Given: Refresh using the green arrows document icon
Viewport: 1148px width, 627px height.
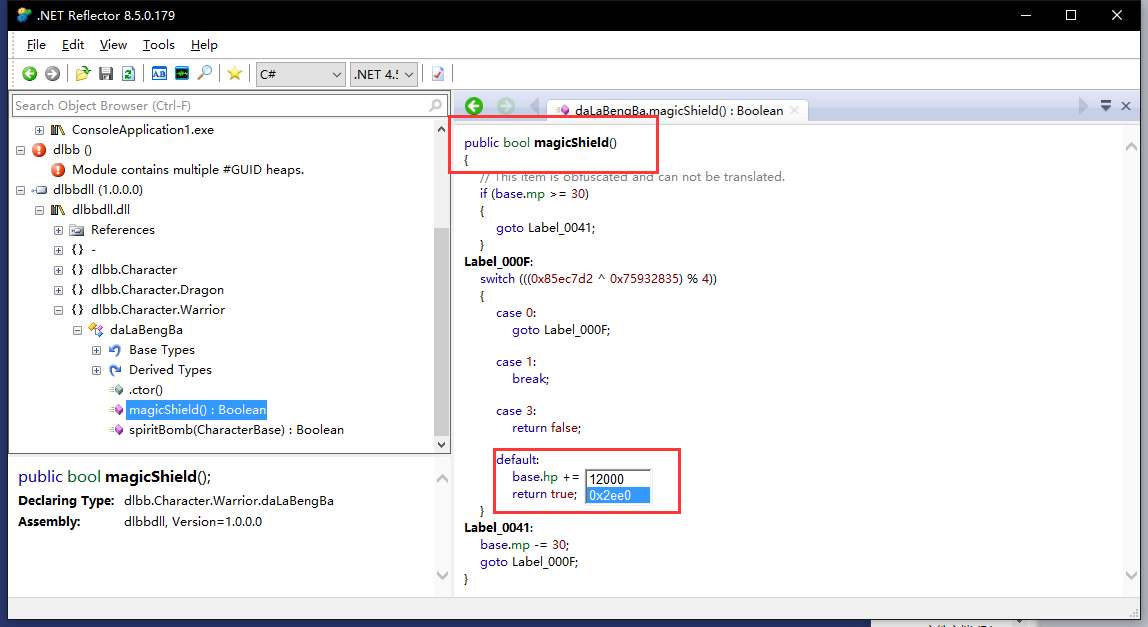Looking at the screenshot, I should pos(128,73).
